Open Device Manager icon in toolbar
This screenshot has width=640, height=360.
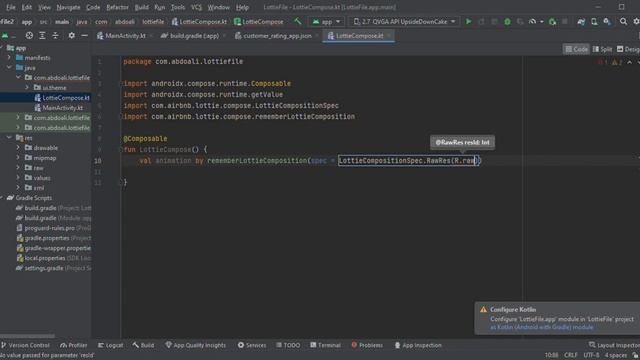pos(594,21)
